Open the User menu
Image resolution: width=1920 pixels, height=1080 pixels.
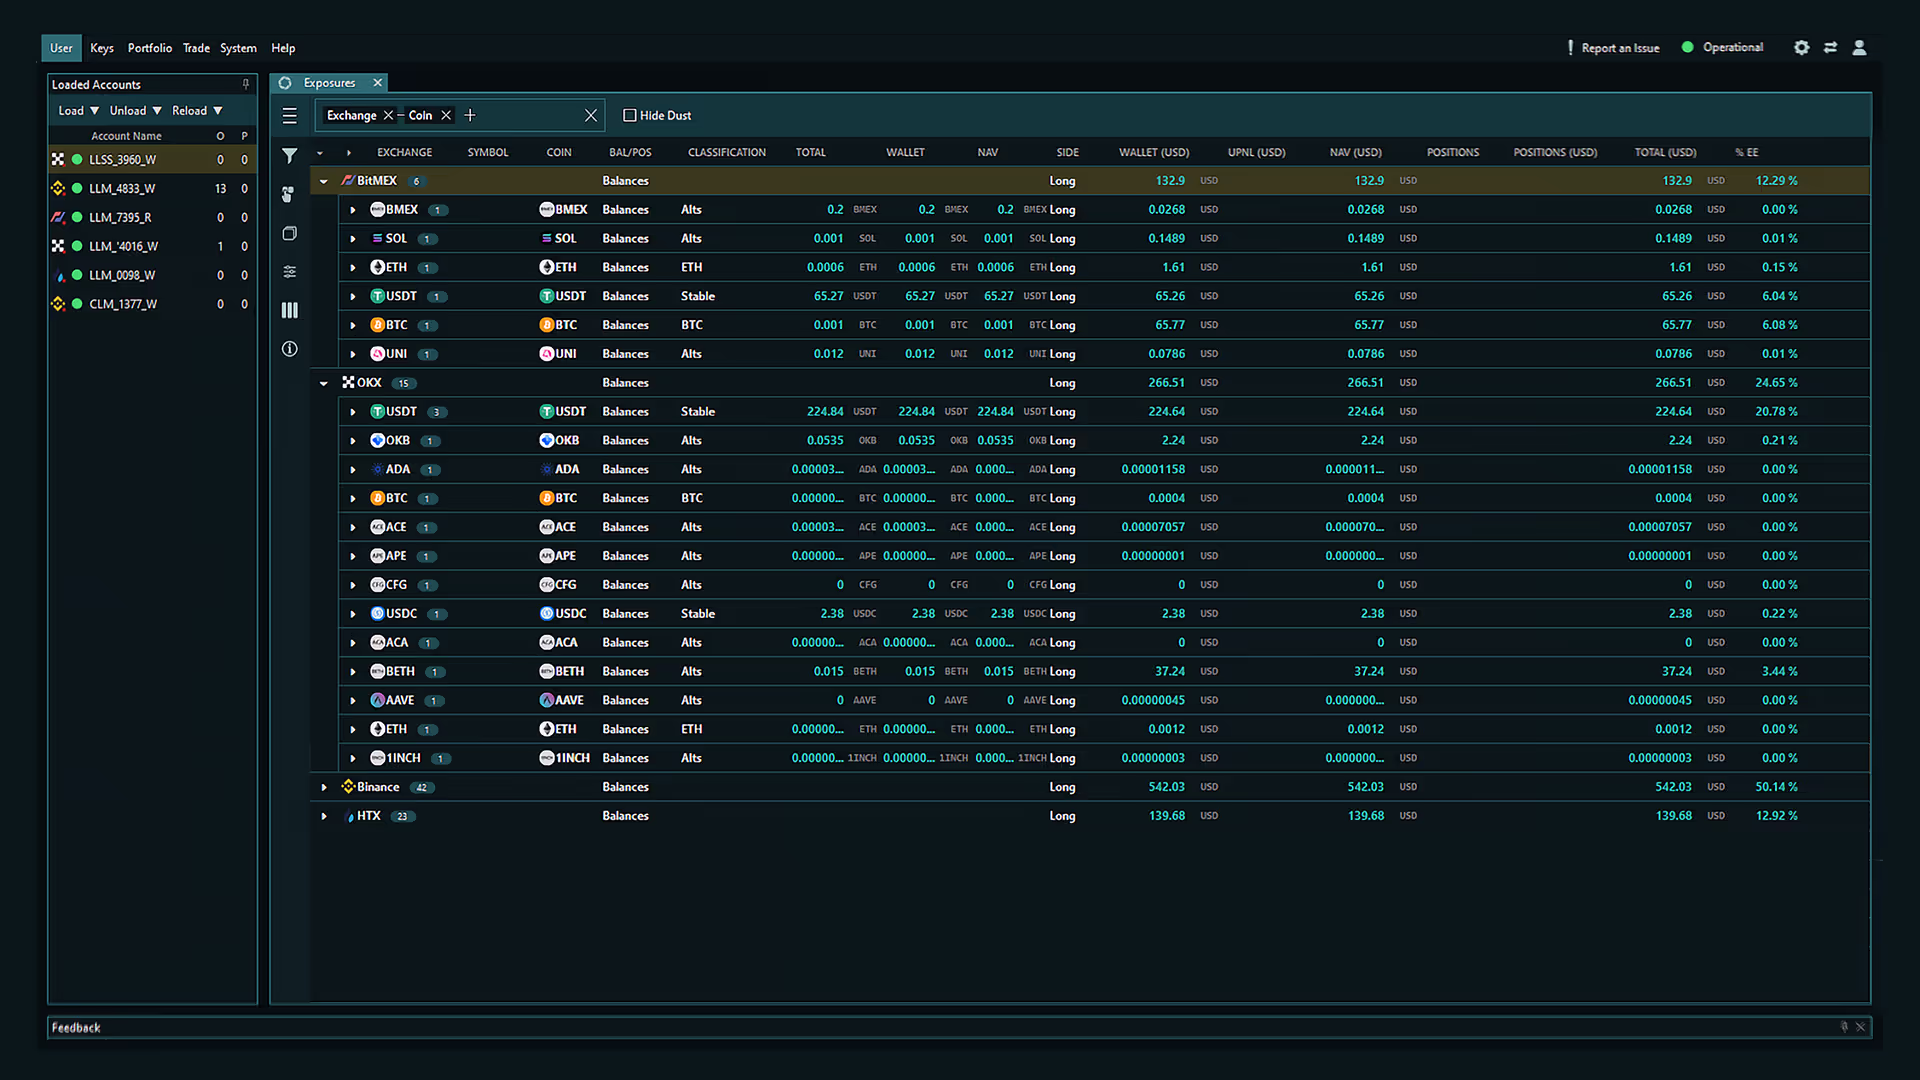[61, 48]
